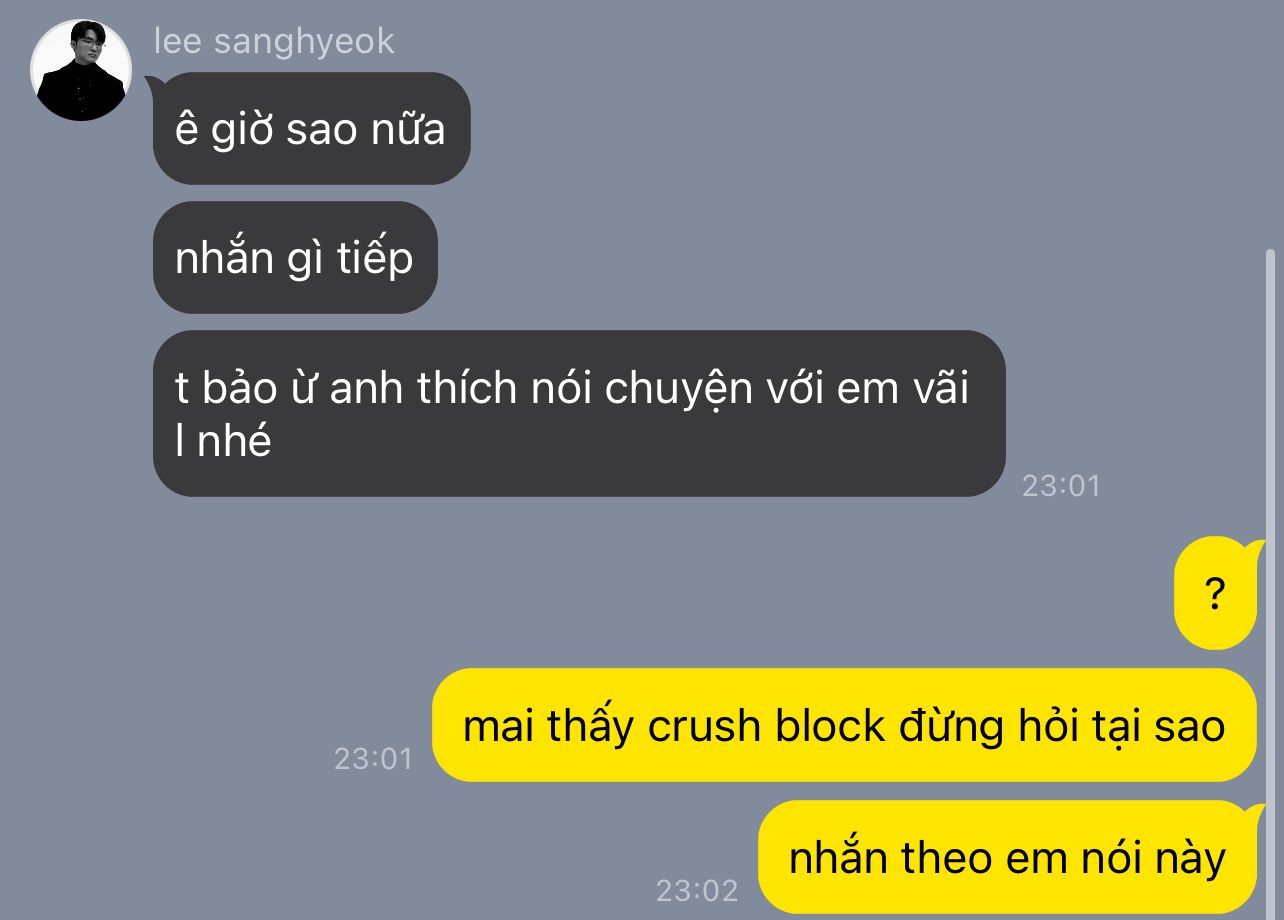
Task: Click the long gray message starting 't bảo ừ'
Action: [579, 413]
